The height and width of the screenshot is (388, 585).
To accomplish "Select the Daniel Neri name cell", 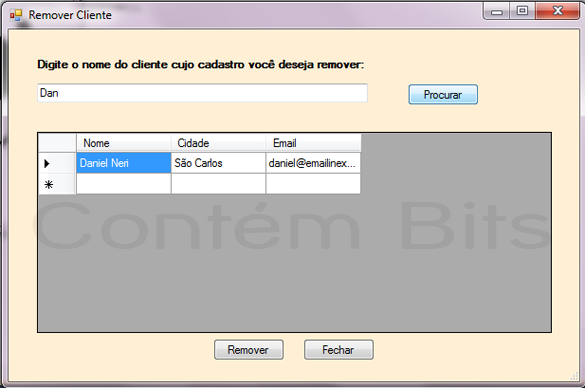I will 123,163.
